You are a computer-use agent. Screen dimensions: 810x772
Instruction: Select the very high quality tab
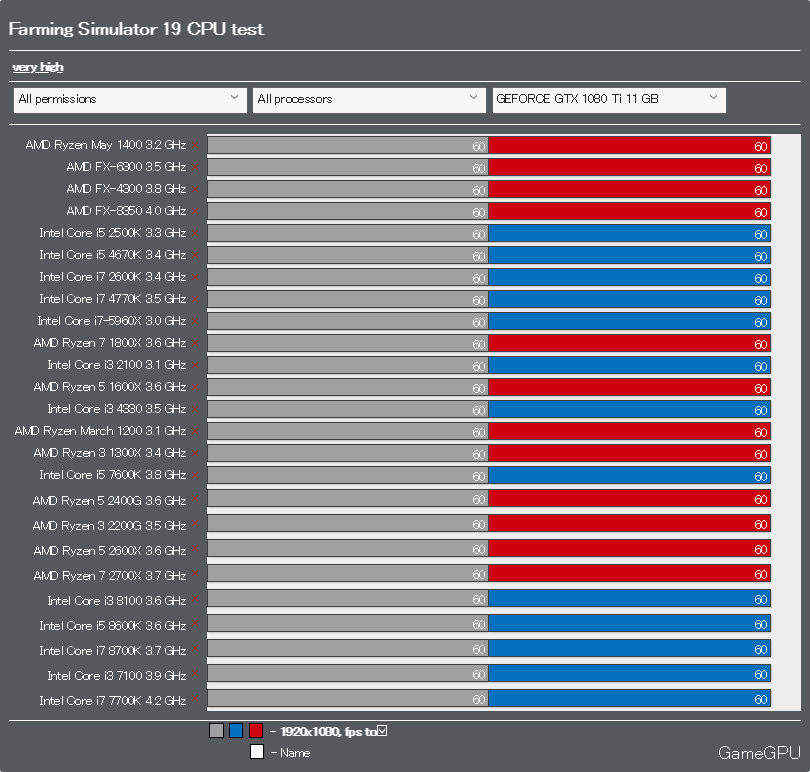tap(38, 67)
